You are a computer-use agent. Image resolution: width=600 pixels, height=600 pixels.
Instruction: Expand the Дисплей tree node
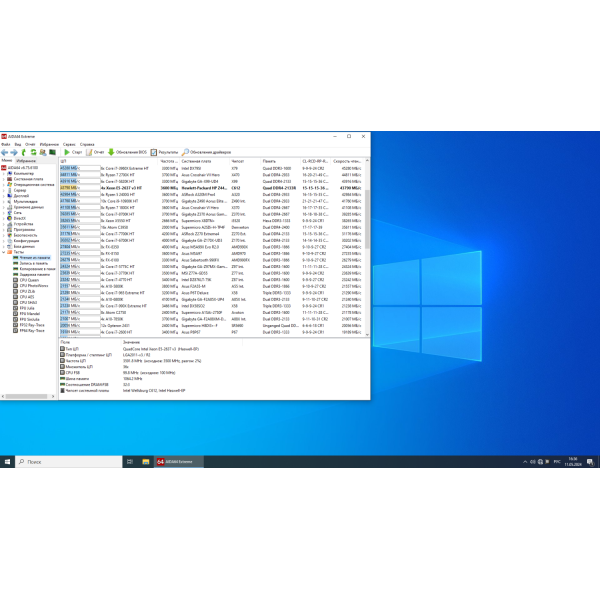click(4, 196)
